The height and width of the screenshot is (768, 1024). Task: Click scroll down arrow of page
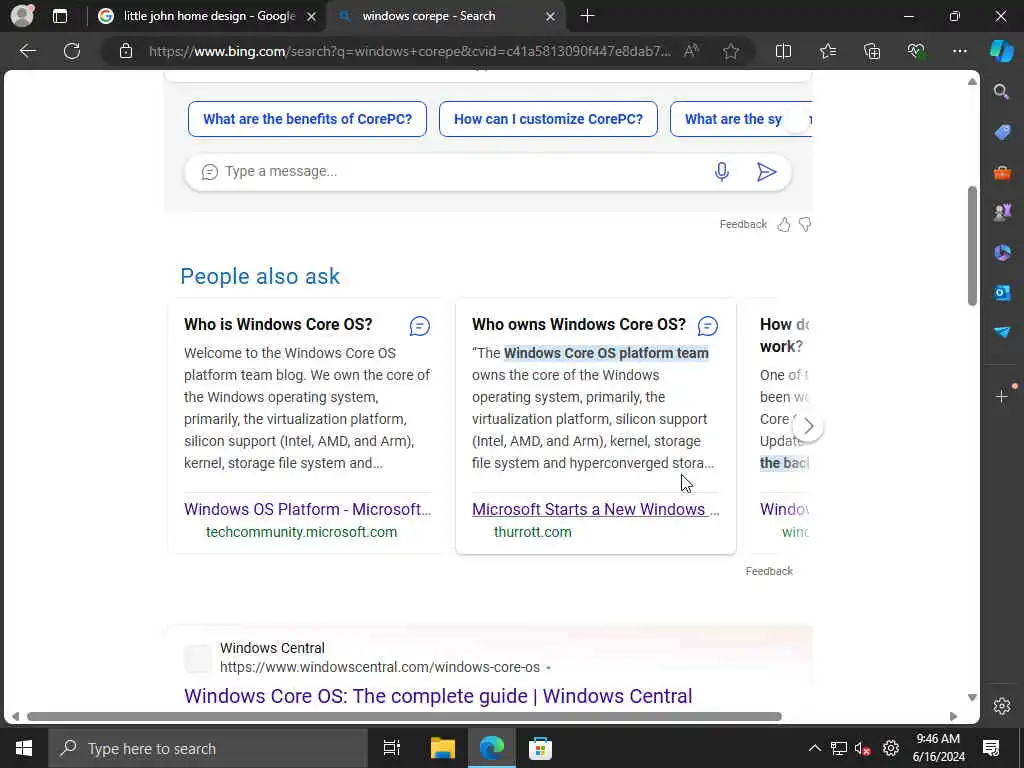pyautogui.click(x=972, y=697)
